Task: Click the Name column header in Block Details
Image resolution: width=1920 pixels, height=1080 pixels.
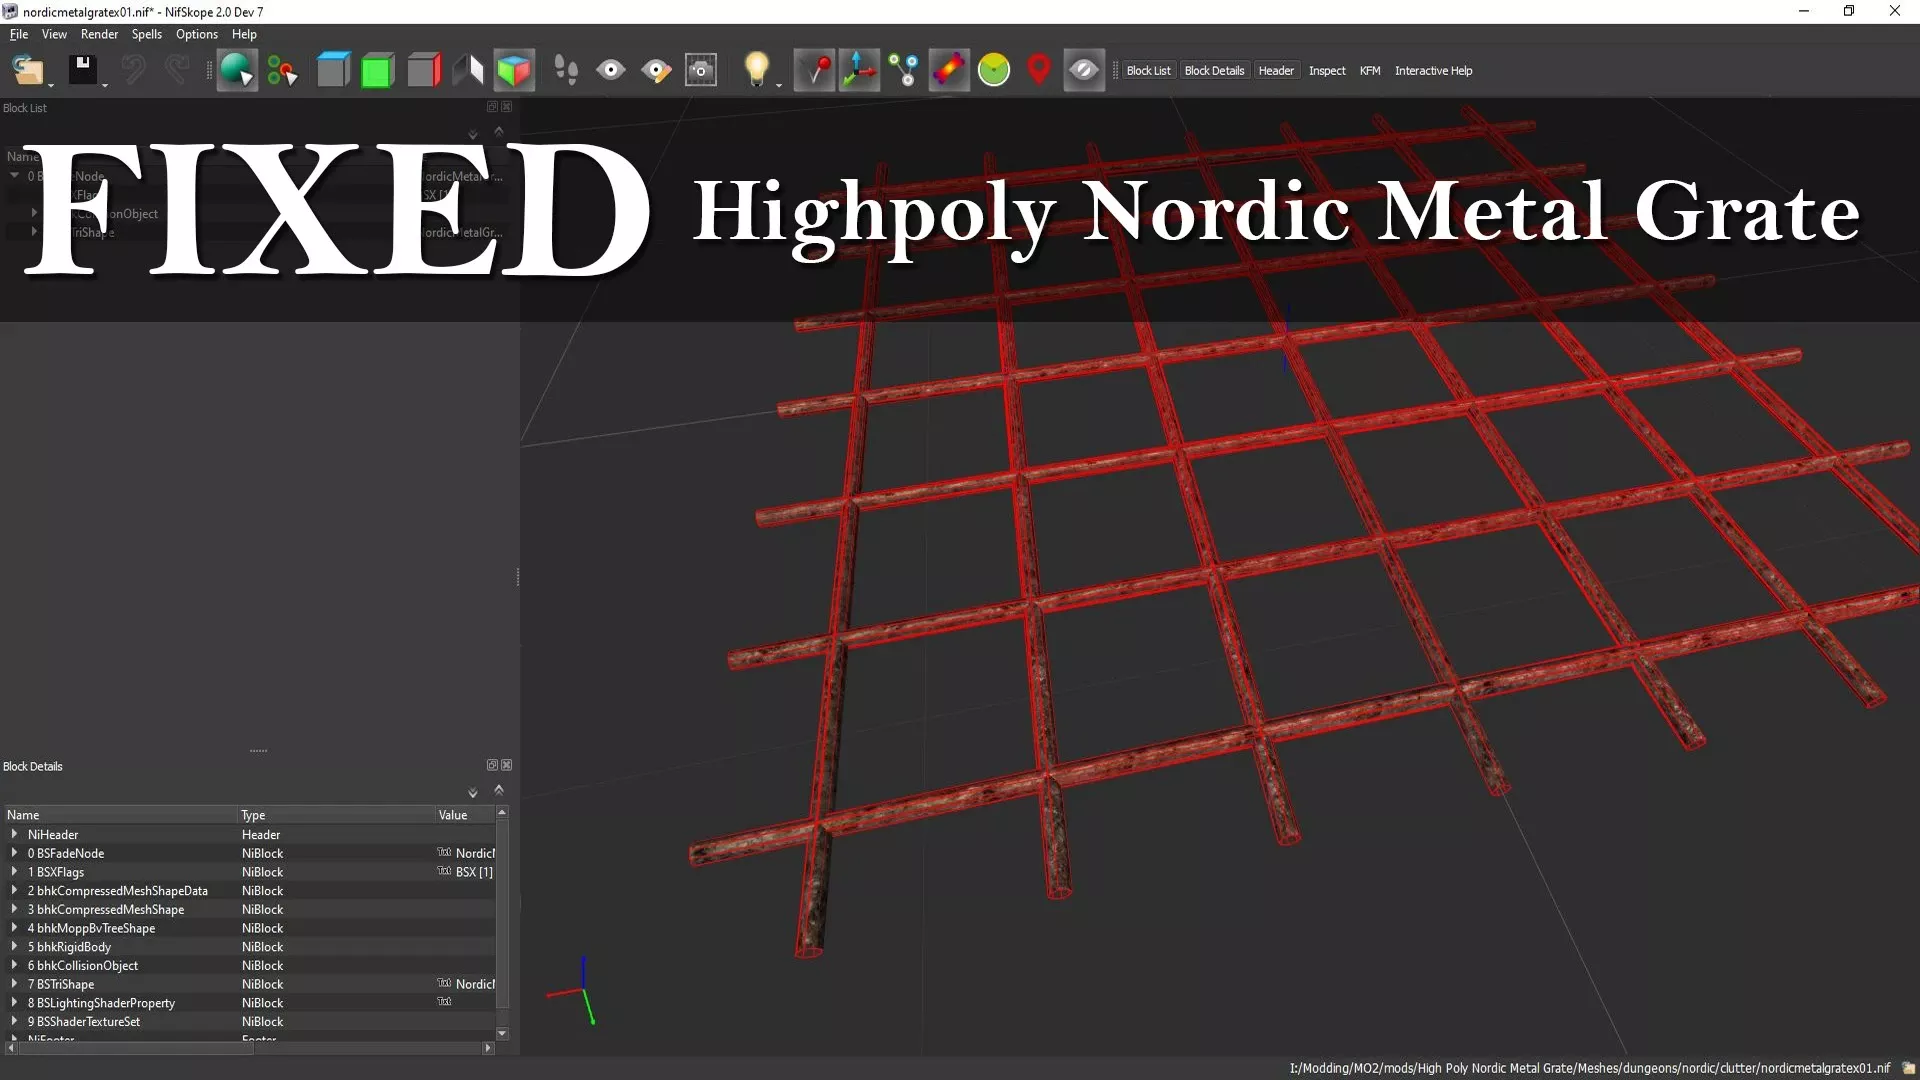Action: 120,815
